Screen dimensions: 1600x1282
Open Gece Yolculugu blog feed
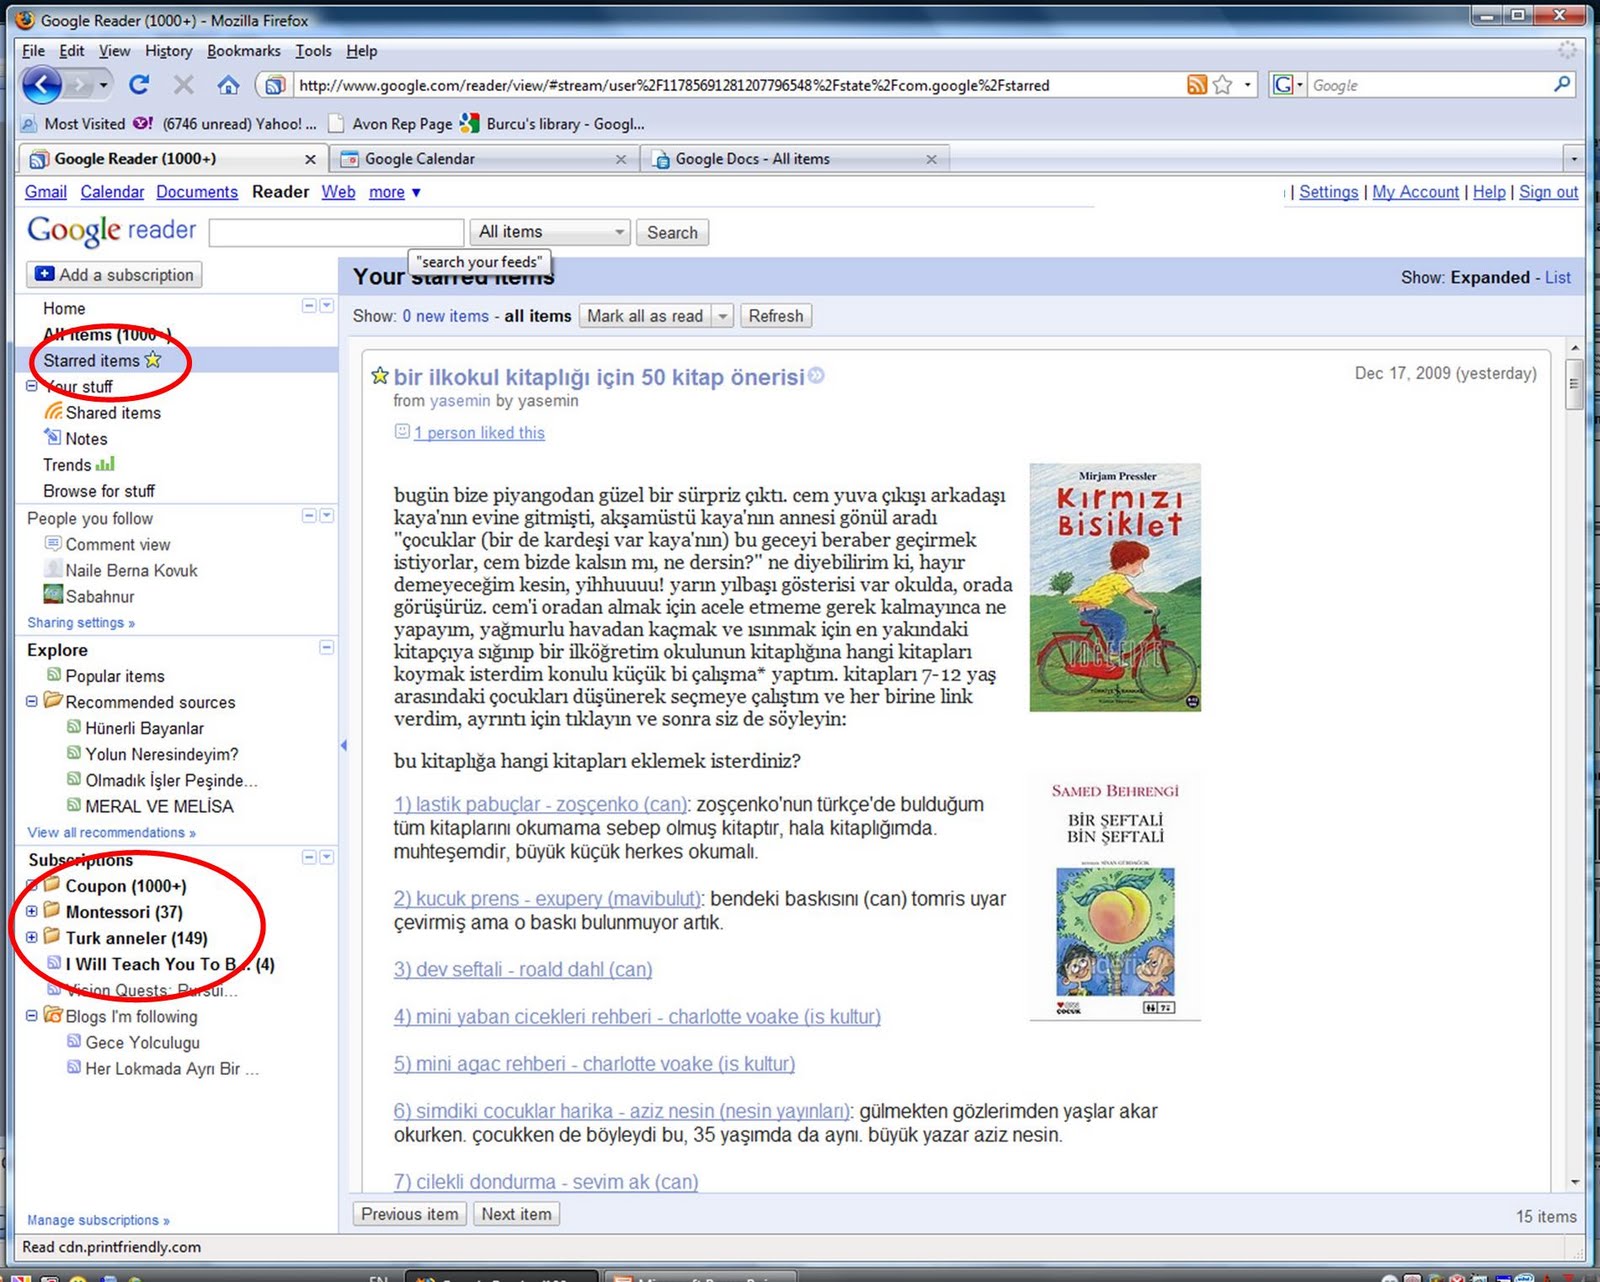[142, 1042]
